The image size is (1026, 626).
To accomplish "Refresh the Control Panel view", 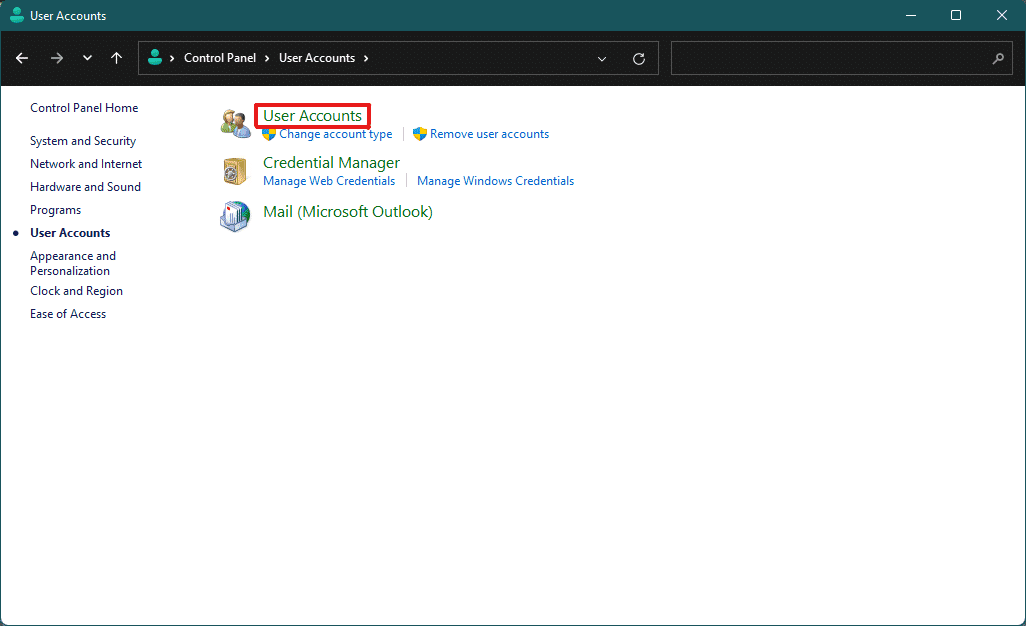I will (x=639, y=59).
